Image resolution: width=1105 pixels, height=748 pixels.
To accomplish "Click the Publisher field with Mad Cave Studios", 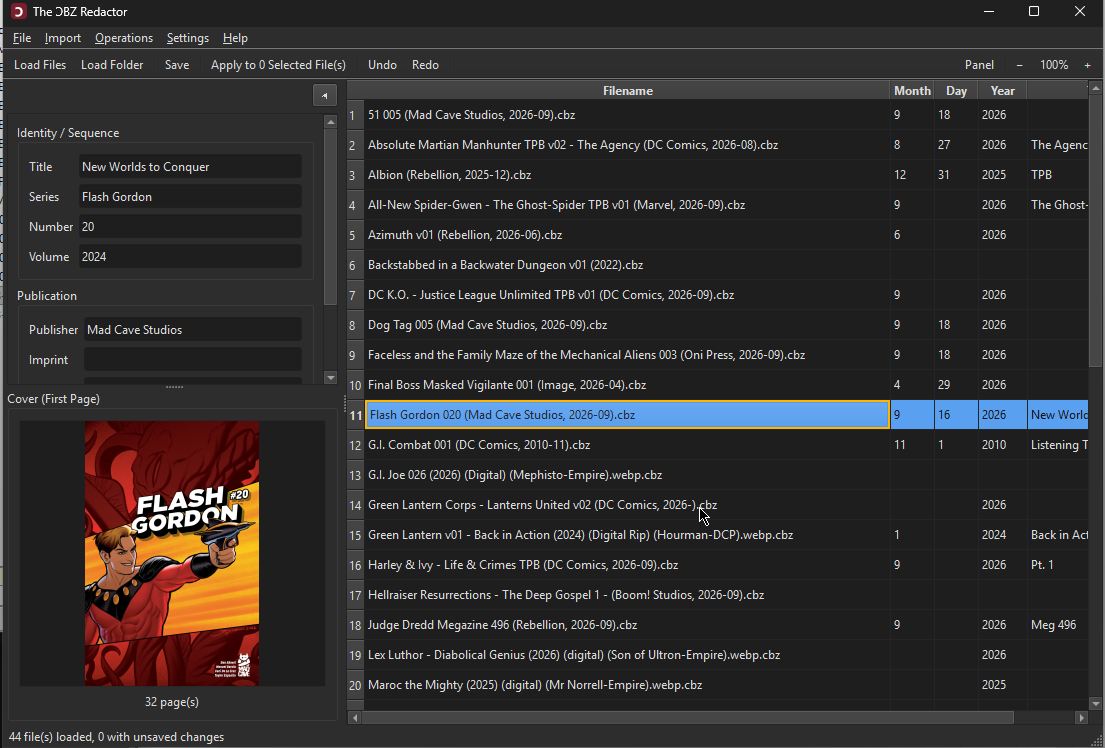I will (x=193, y=330).
